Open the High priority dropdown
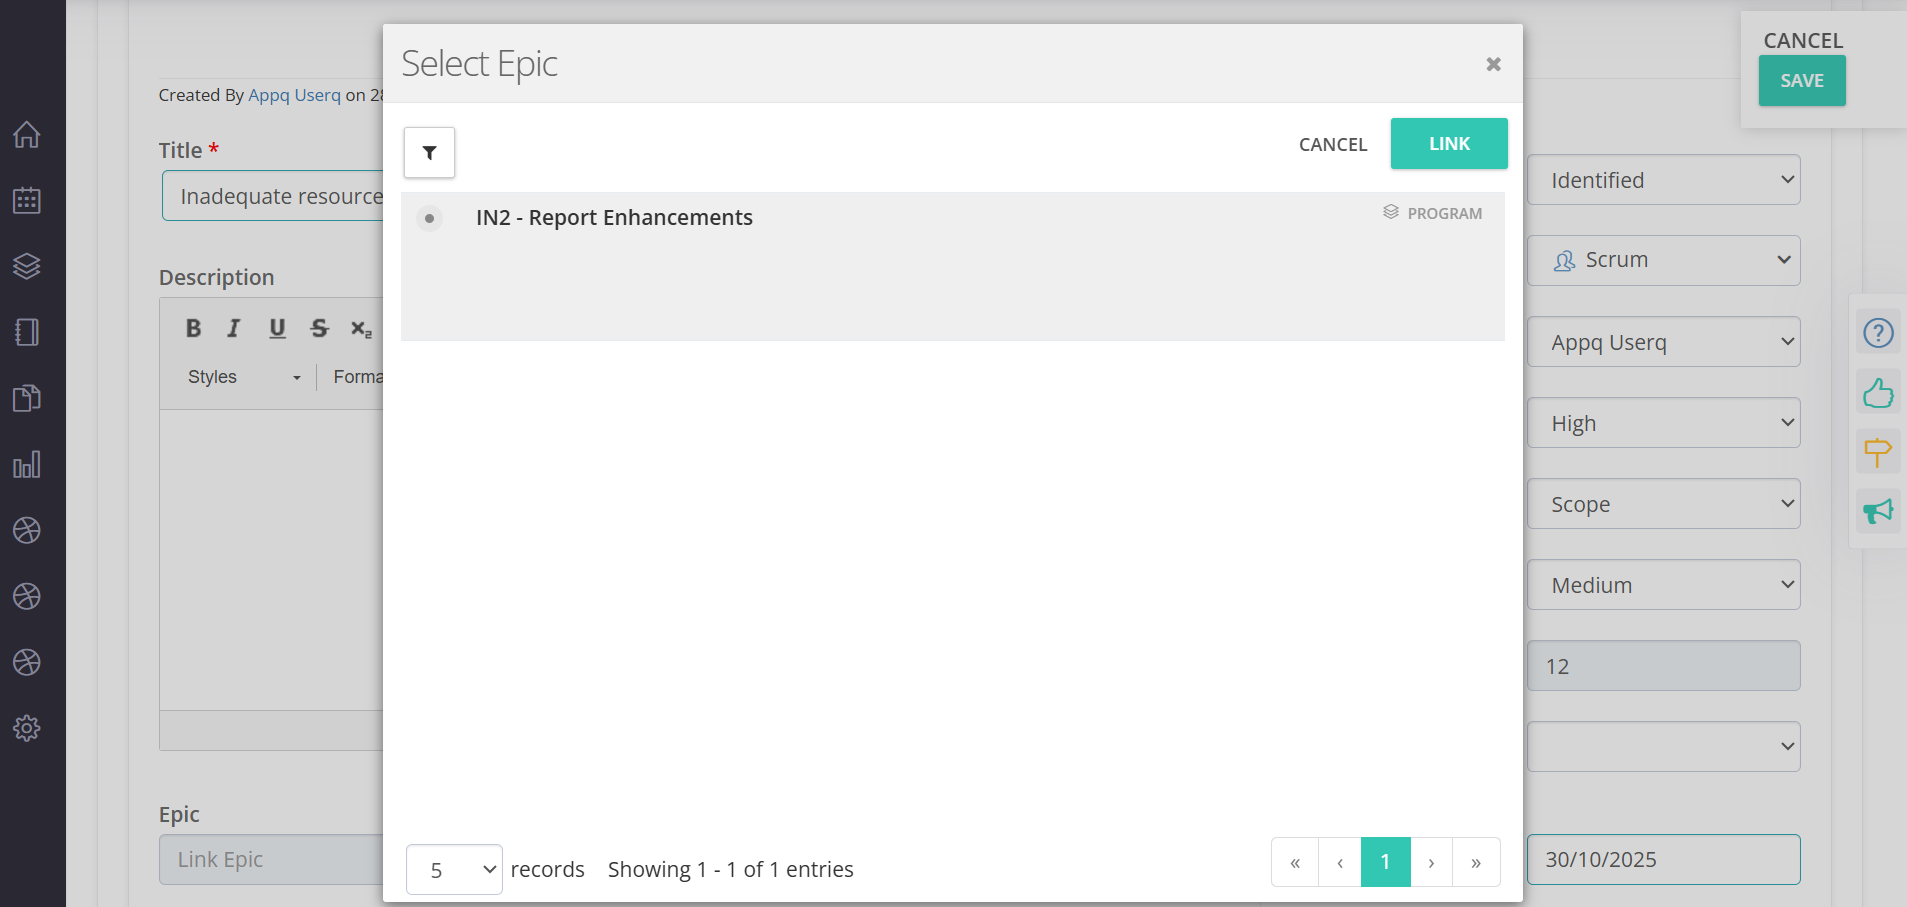This screenshot has width=1907, height=907. [x=1663, y=423]
